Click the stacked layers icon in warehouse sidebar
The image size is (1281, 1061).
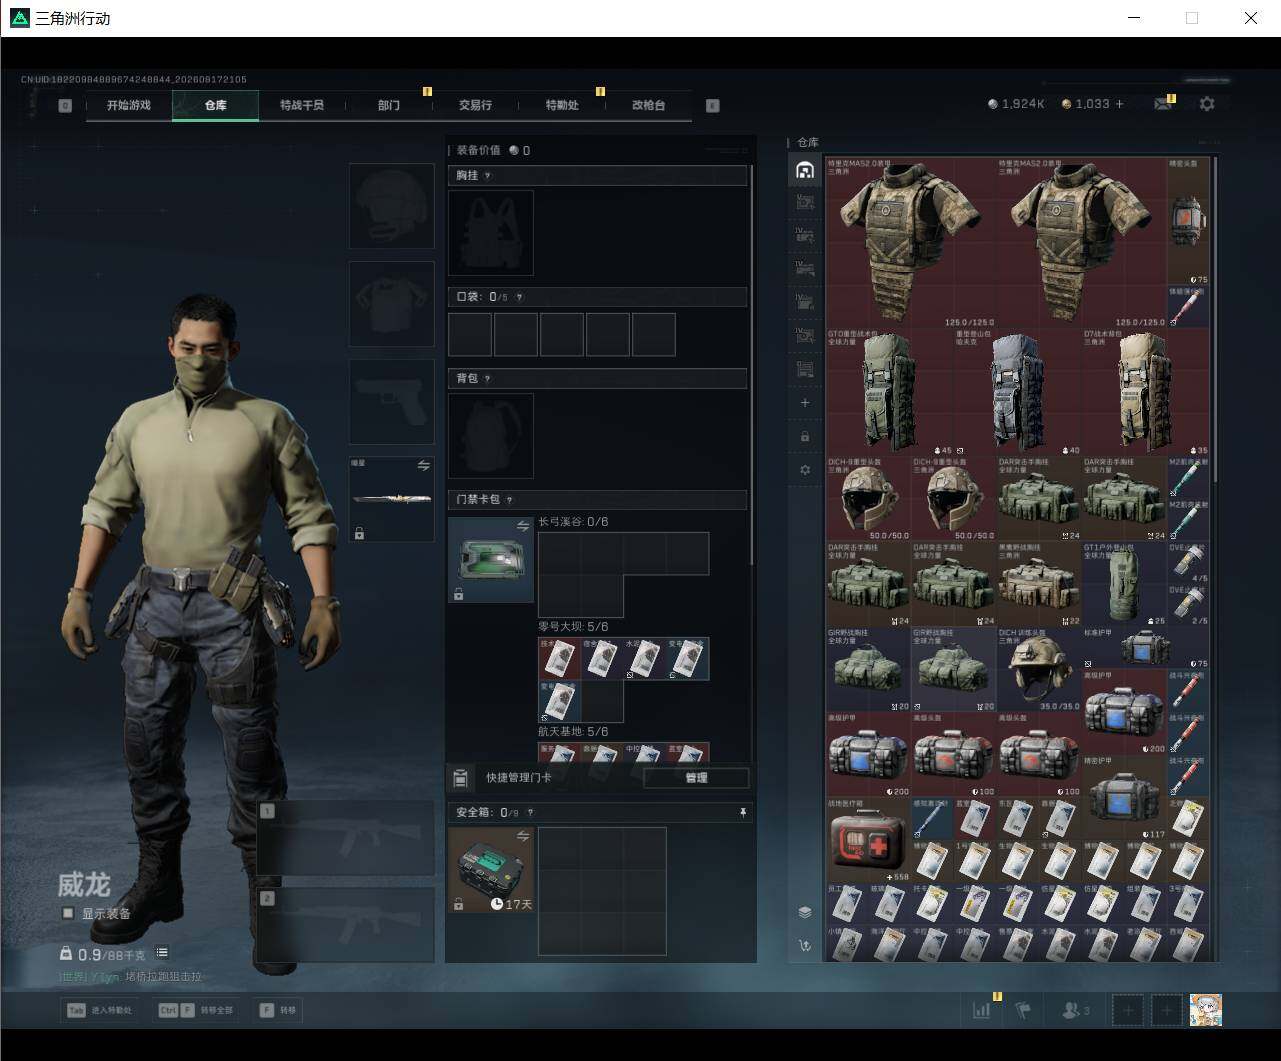tap(805, 912)
